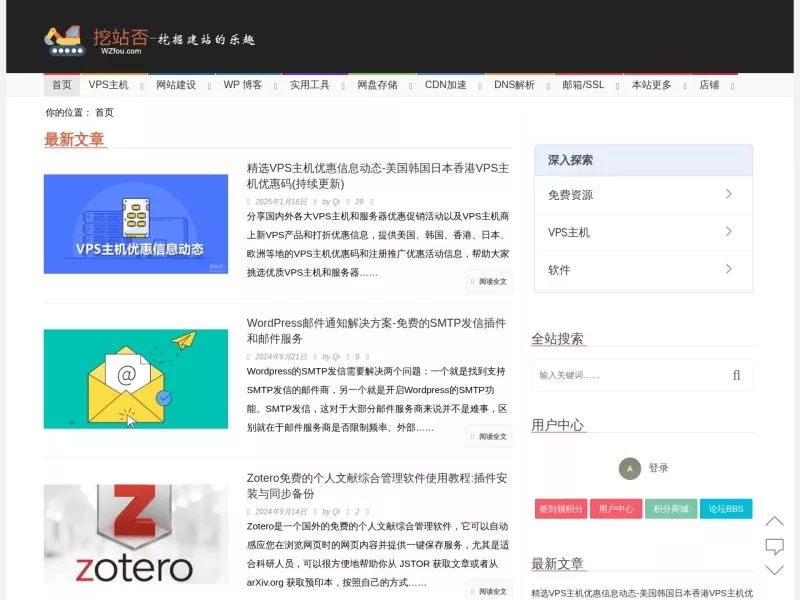800x600 pixels.
Task: Click date 2025年1月16日 of VPS article
Action: click(x=281, y=202)
